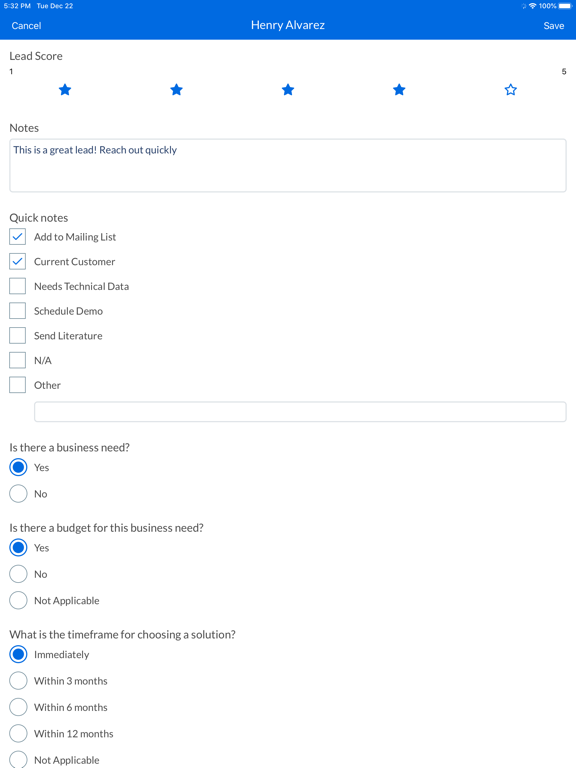Enable the Schedule Demo checkbox

pos(18,311)
